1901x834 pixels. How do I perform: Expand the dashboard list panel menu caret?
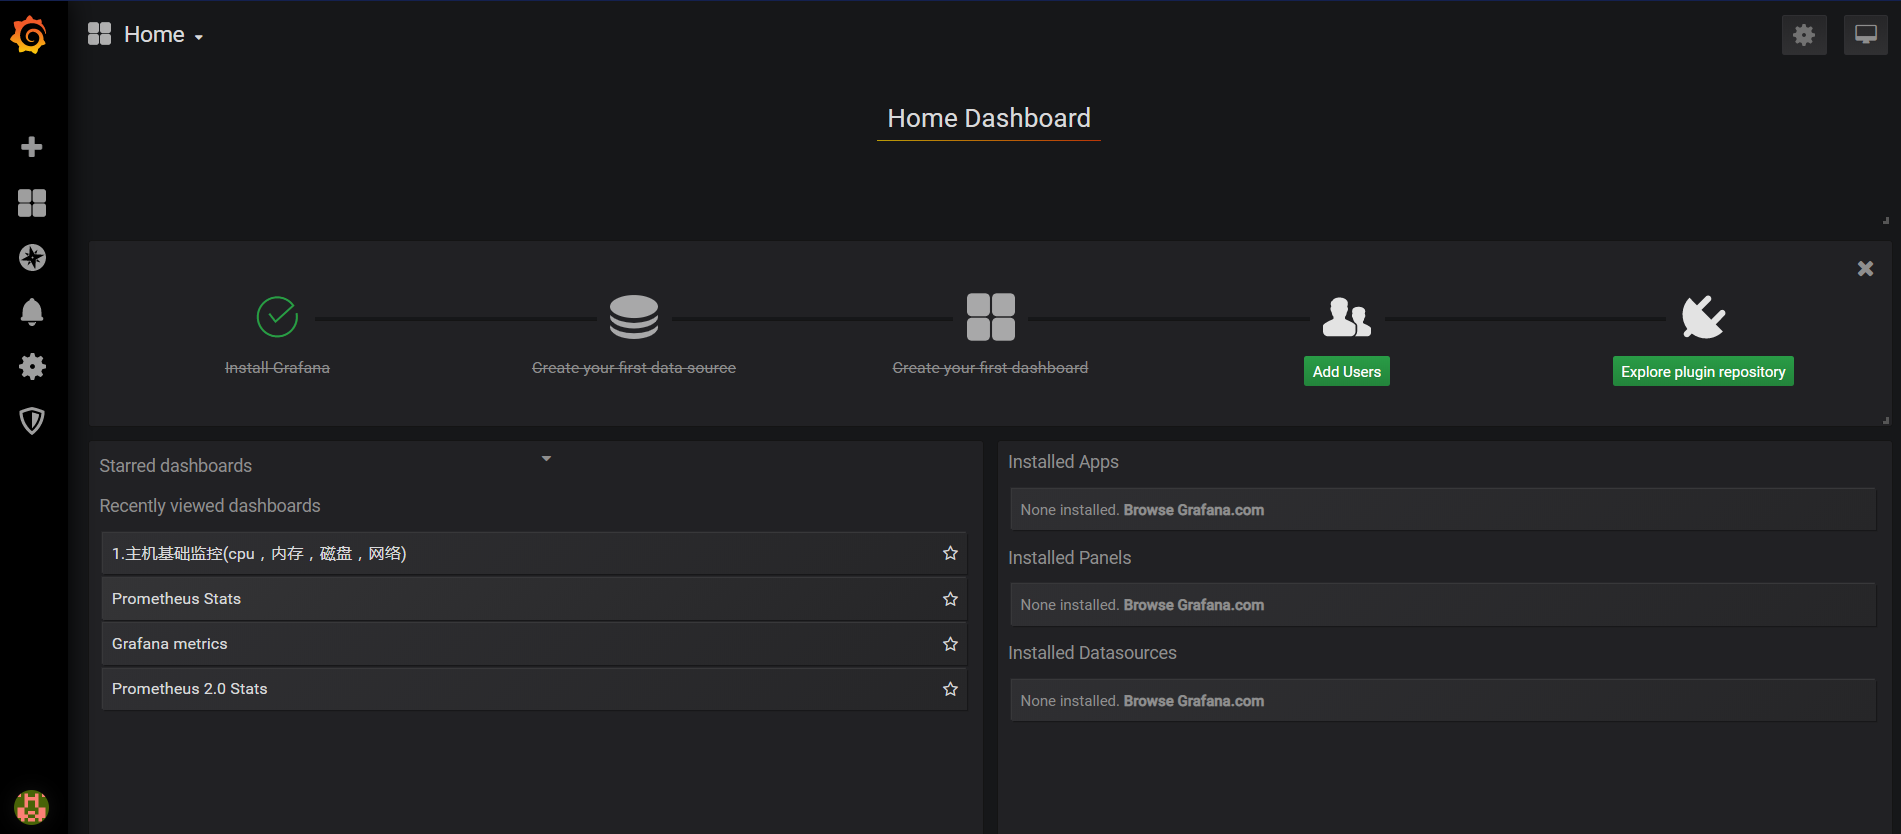[546, 458]
